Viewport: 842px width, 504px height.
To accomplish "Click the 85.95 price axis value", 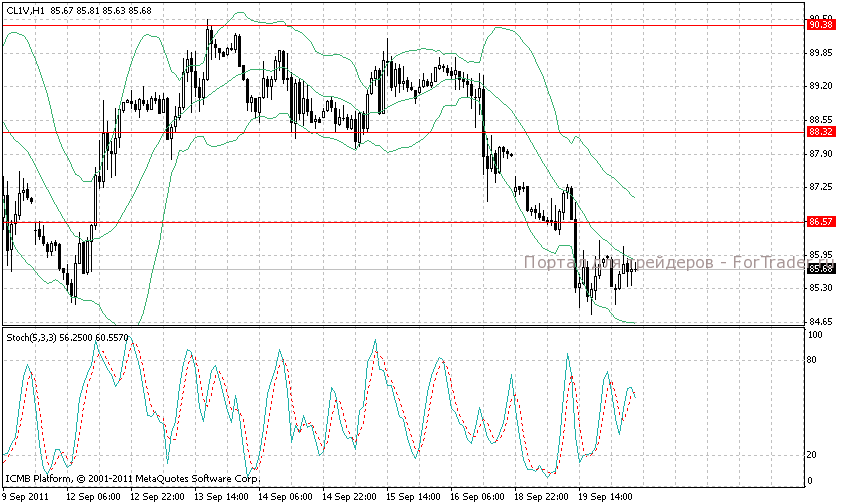I will 821,254.
